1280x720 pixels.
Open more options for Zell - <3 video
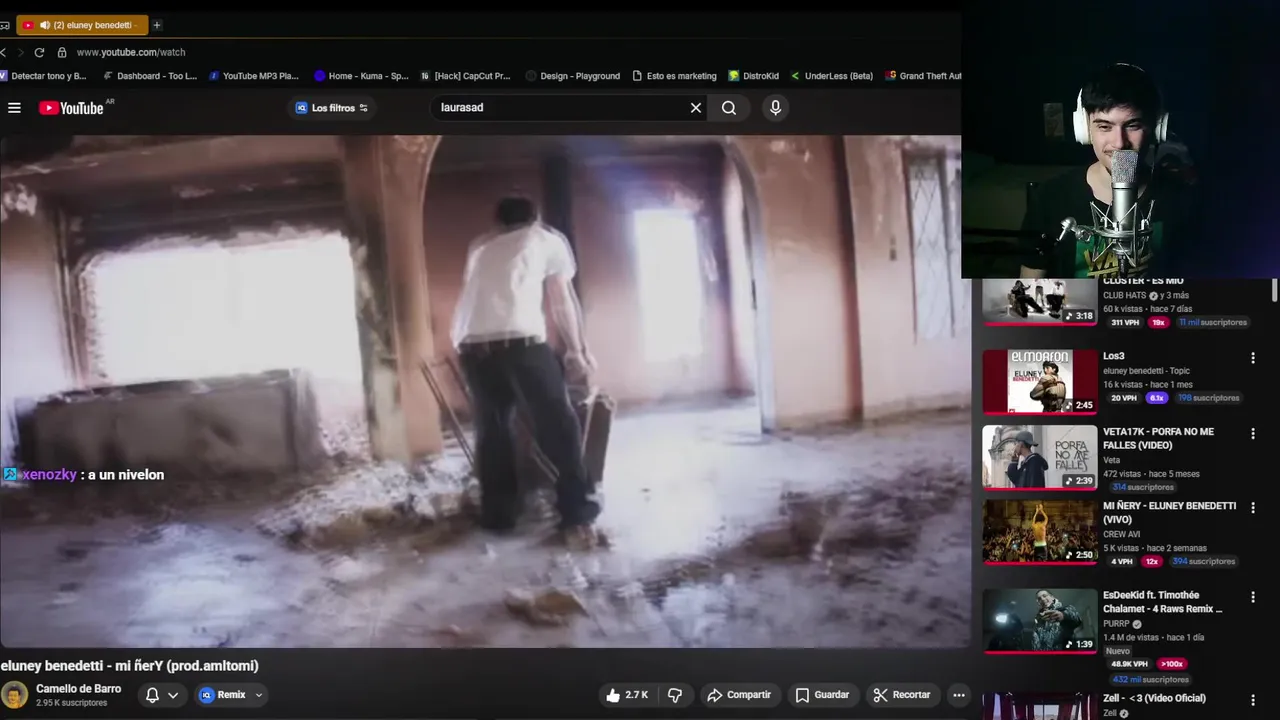click(x=1252, y=700)
